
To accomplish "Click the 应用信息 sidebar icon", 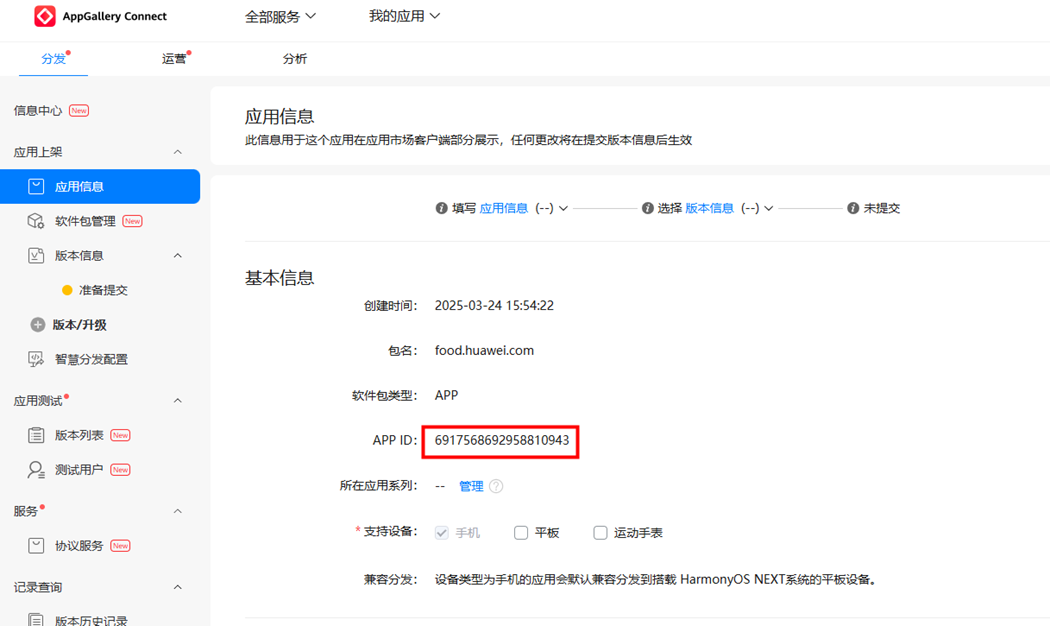I will 36,186.
